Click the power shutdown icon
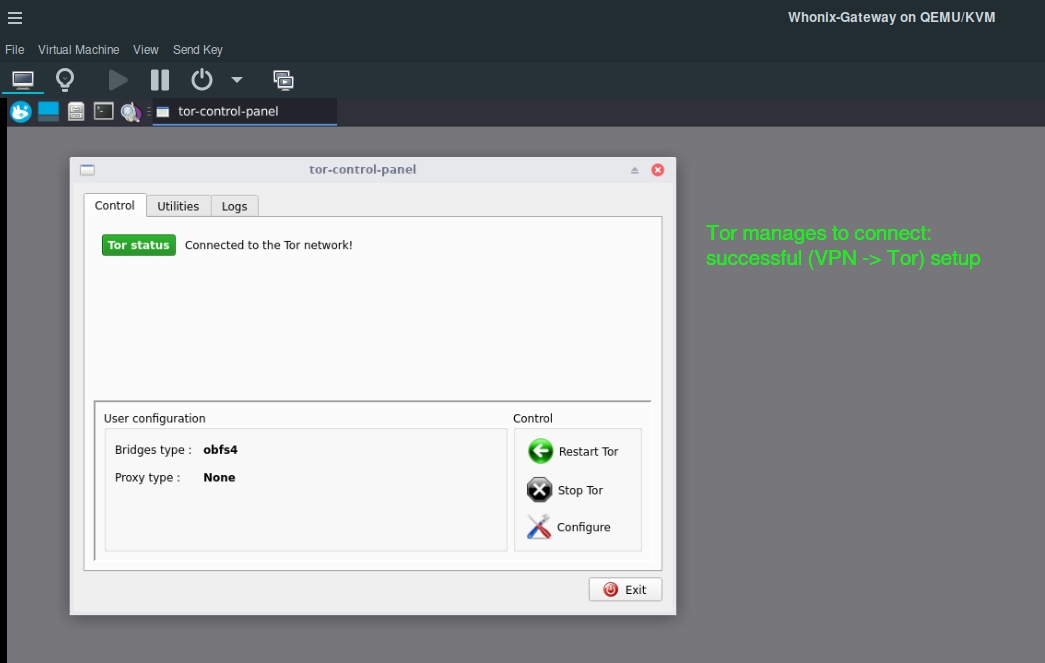The width and height of the screenshot is (1045, 663). [202, 81]
